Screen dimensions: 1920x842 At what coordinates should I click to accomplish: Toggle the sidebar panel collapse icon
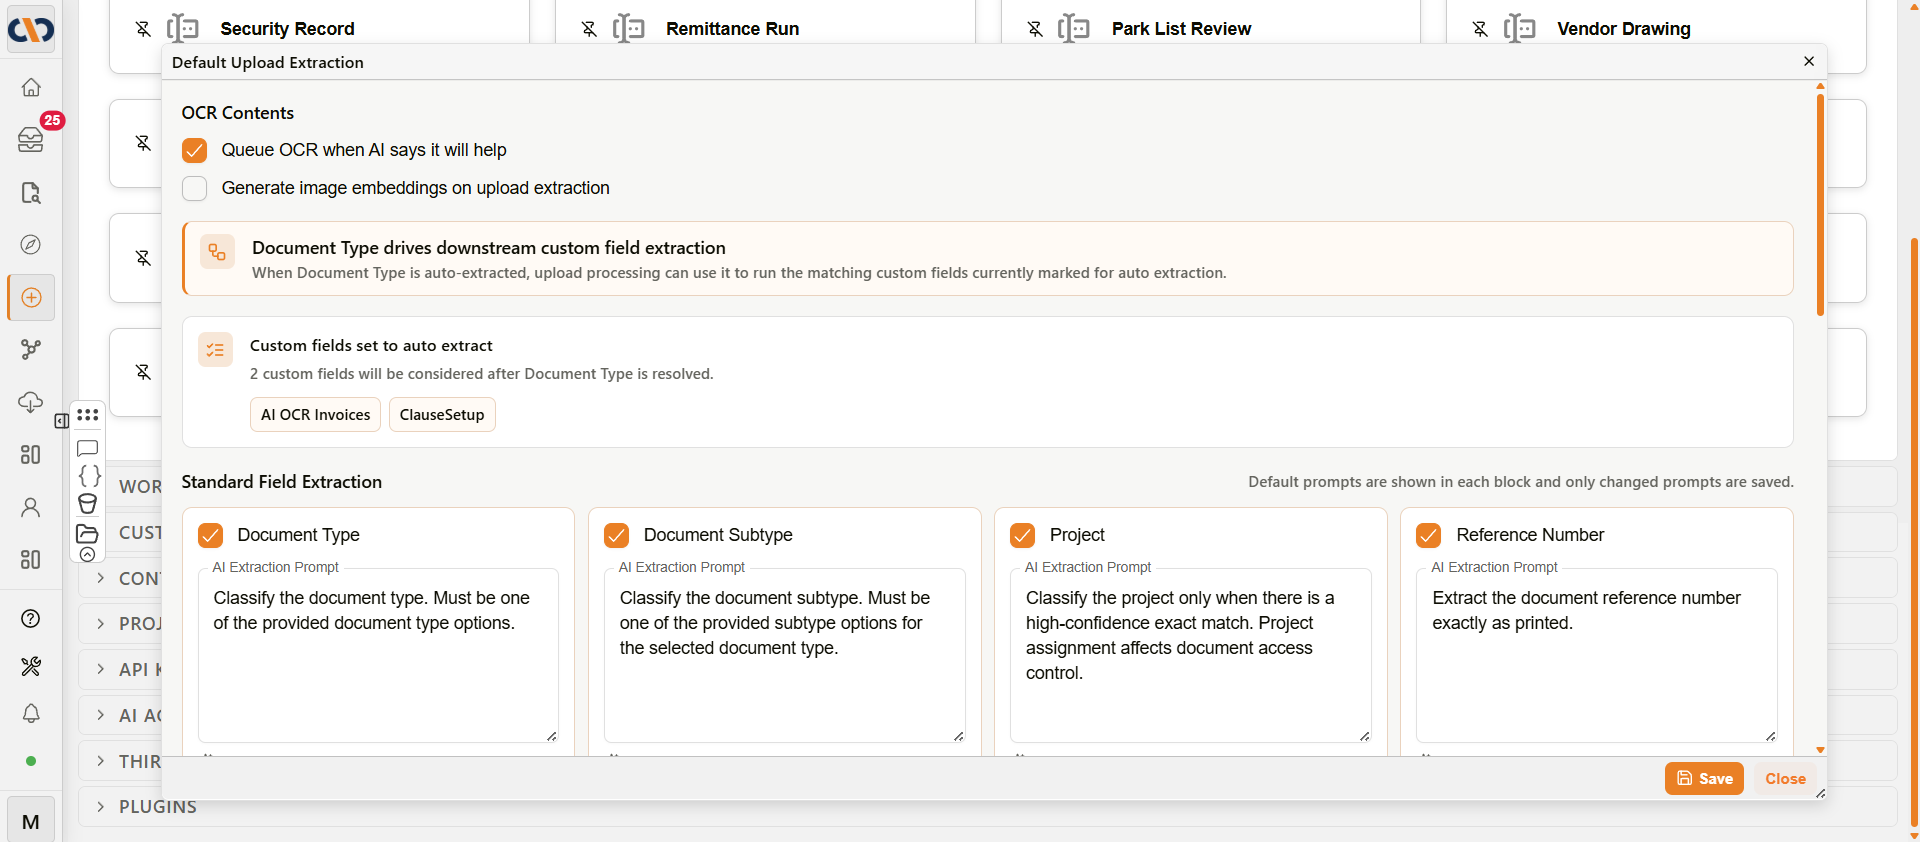(61, 421)
